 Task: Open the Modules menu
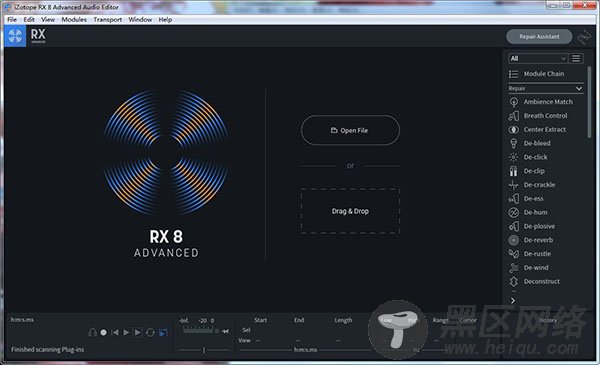point(74,20)
